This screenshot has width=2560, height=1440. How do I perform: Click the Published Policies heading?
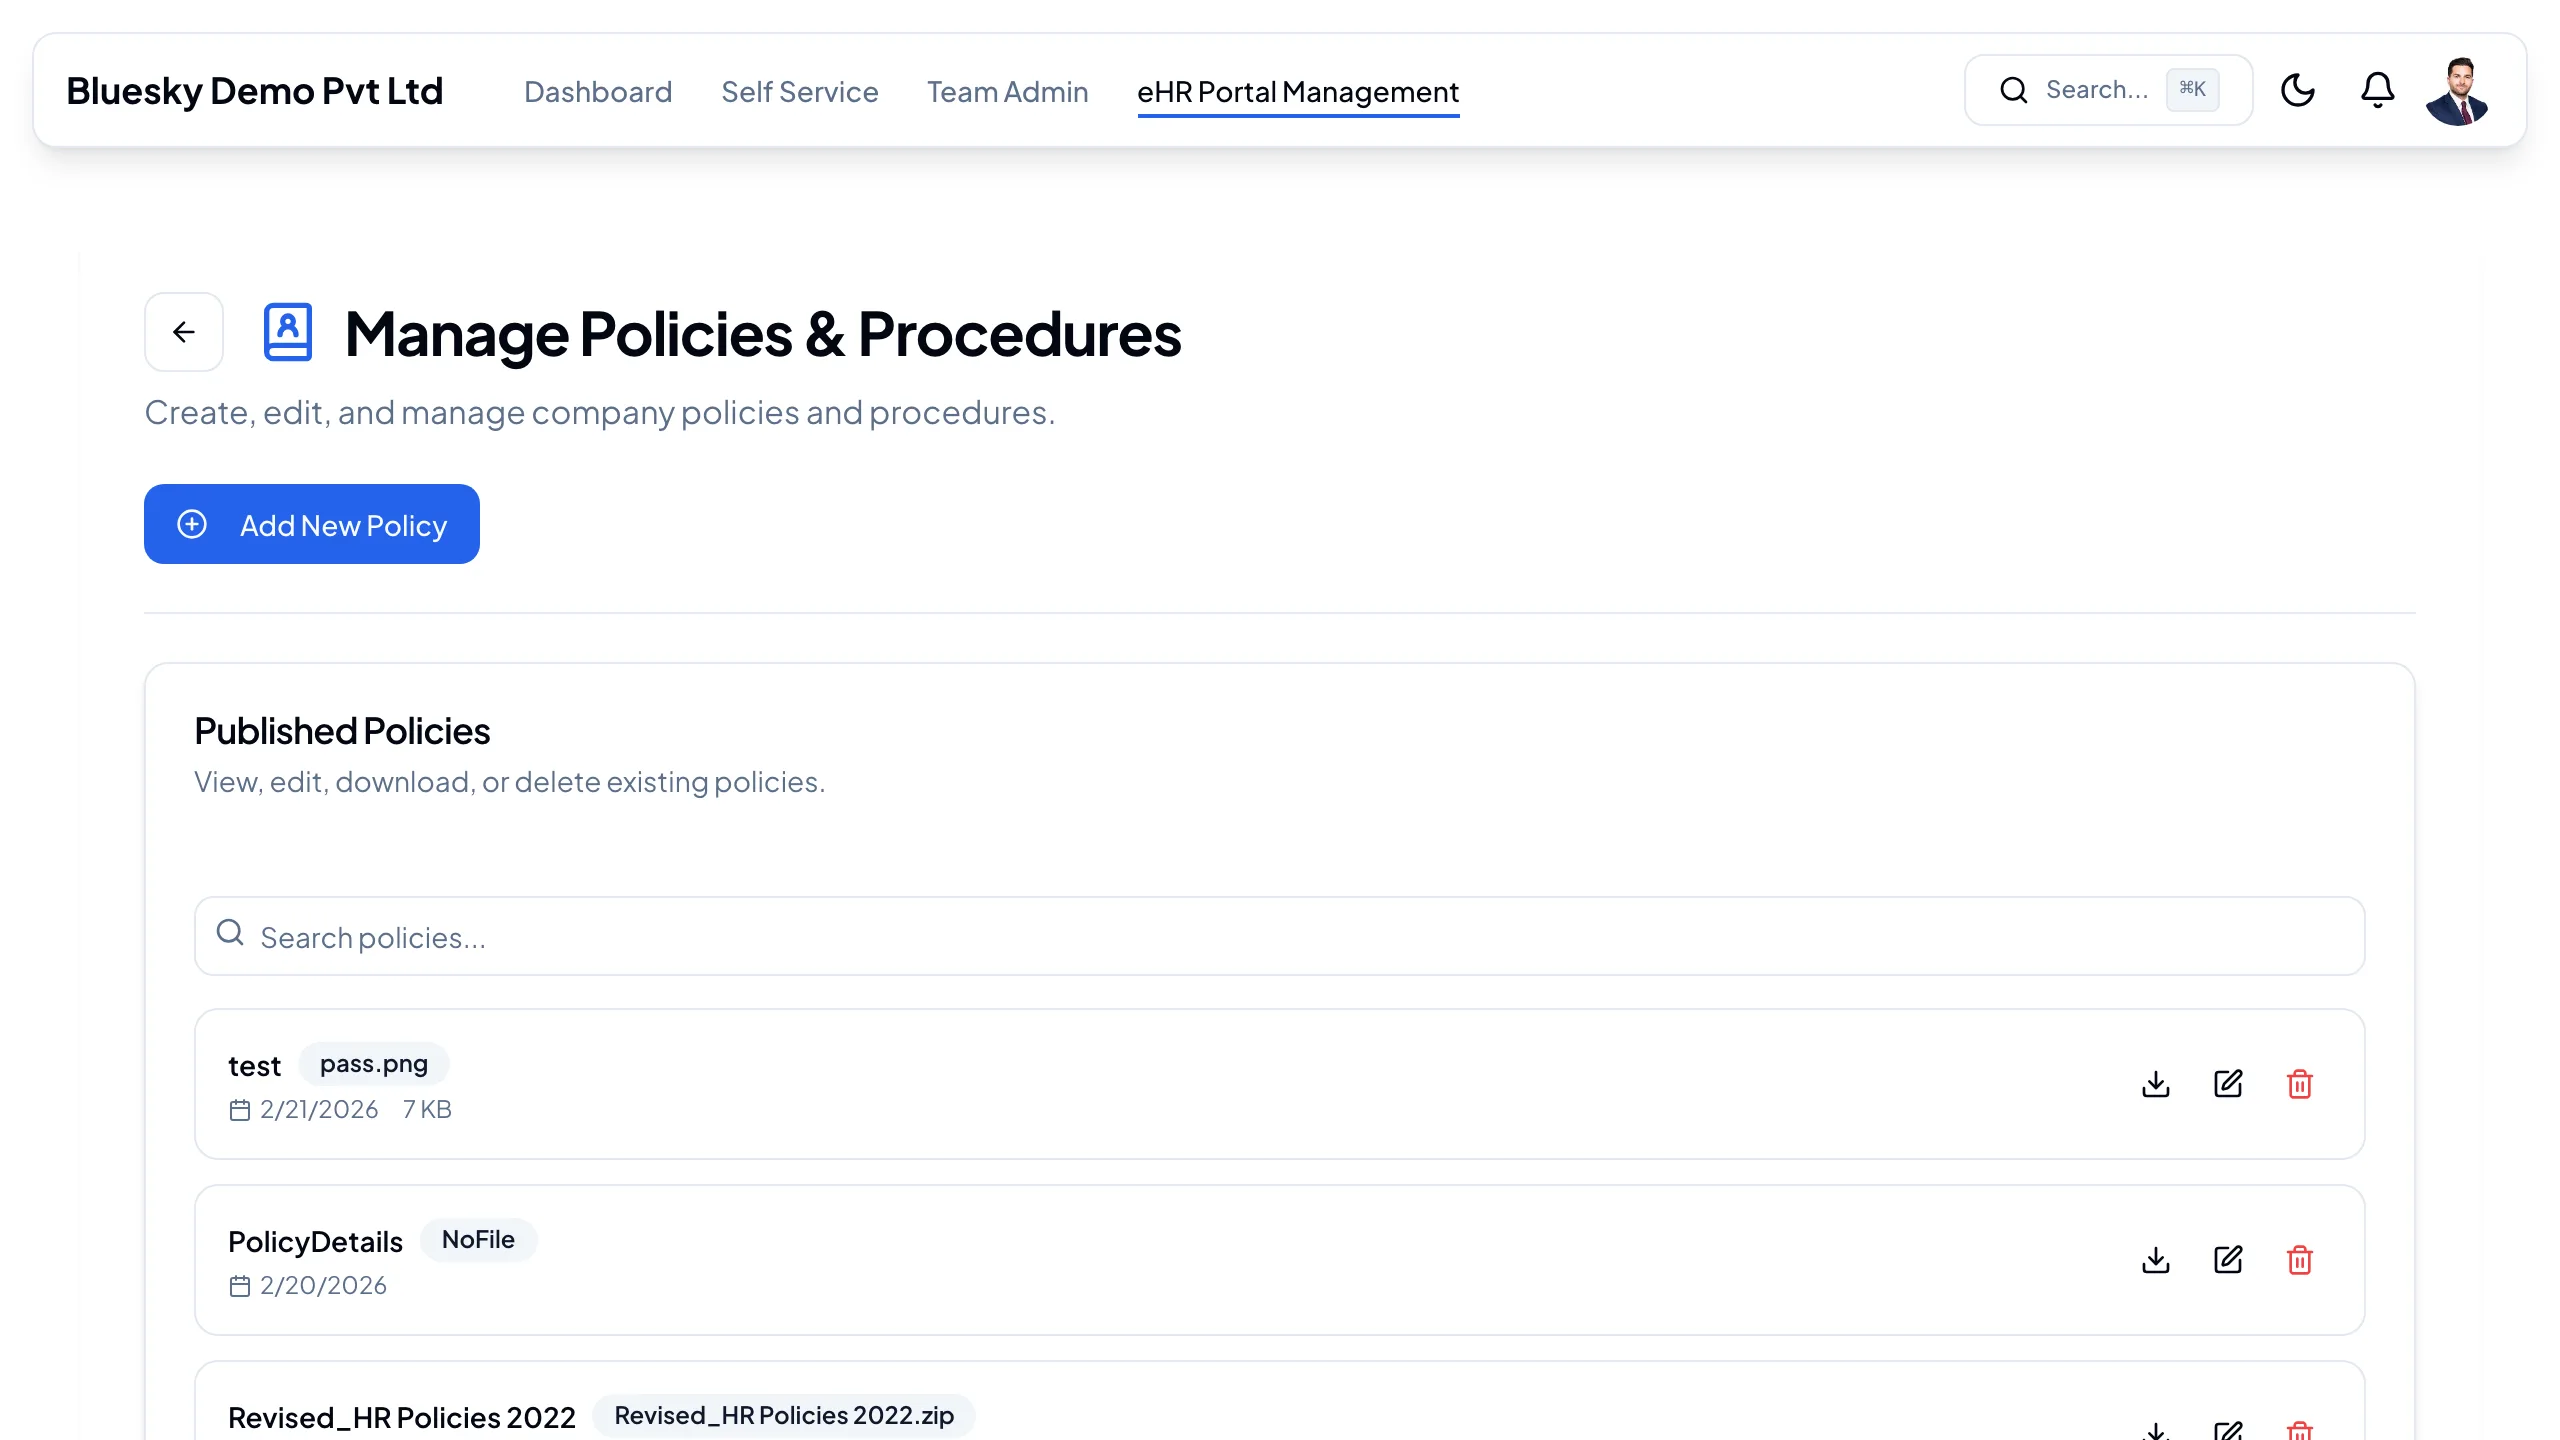point(342,732)
